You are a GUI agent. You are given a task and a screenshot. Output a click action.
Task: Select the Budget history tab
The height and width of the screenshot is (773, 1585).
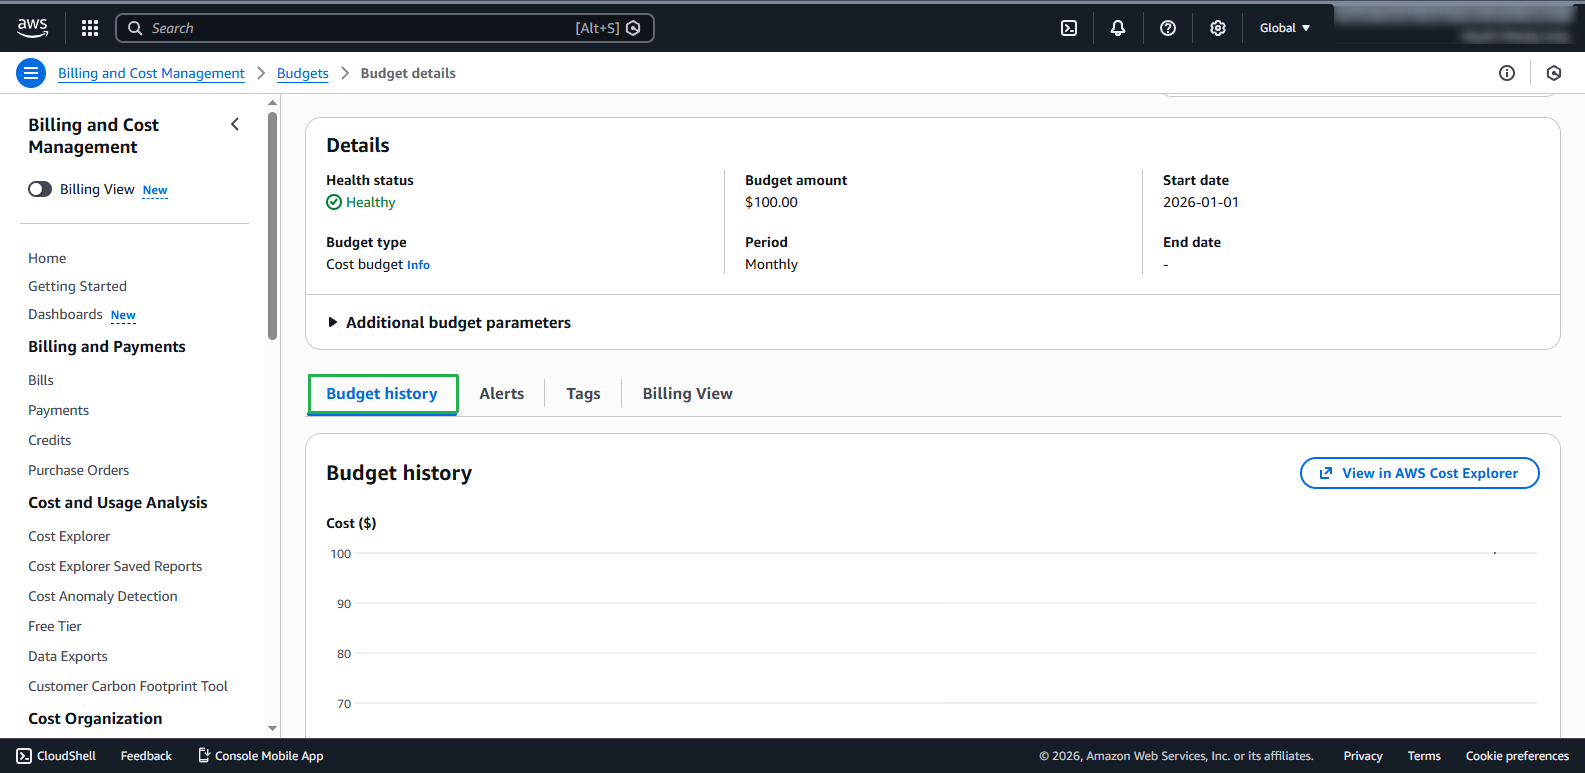point(382,394)
